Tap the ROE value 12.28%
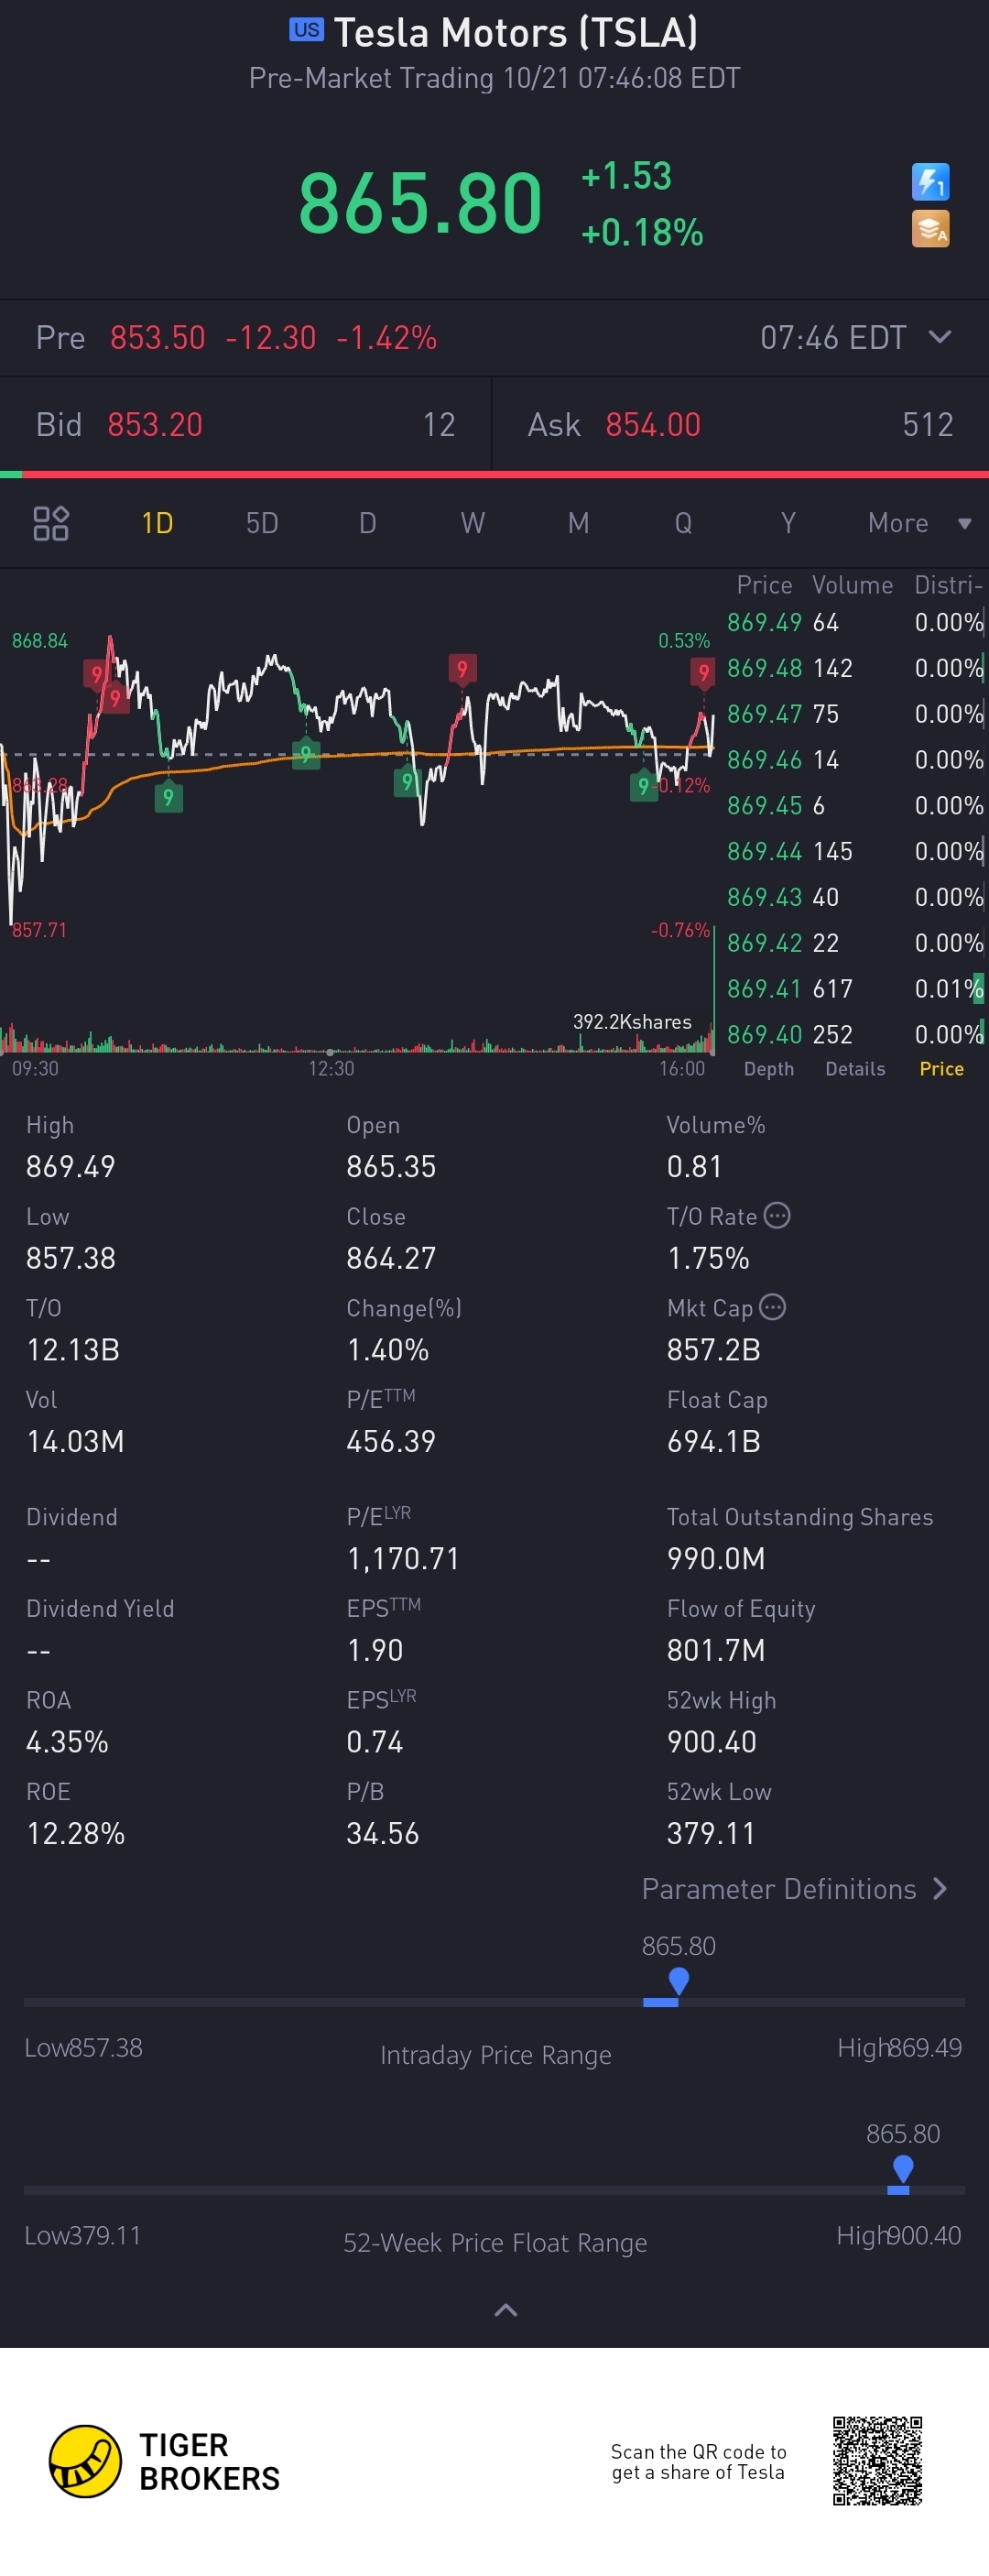Image resolution: width=989 pixels, height=2576 pixels. point(75,1833)
